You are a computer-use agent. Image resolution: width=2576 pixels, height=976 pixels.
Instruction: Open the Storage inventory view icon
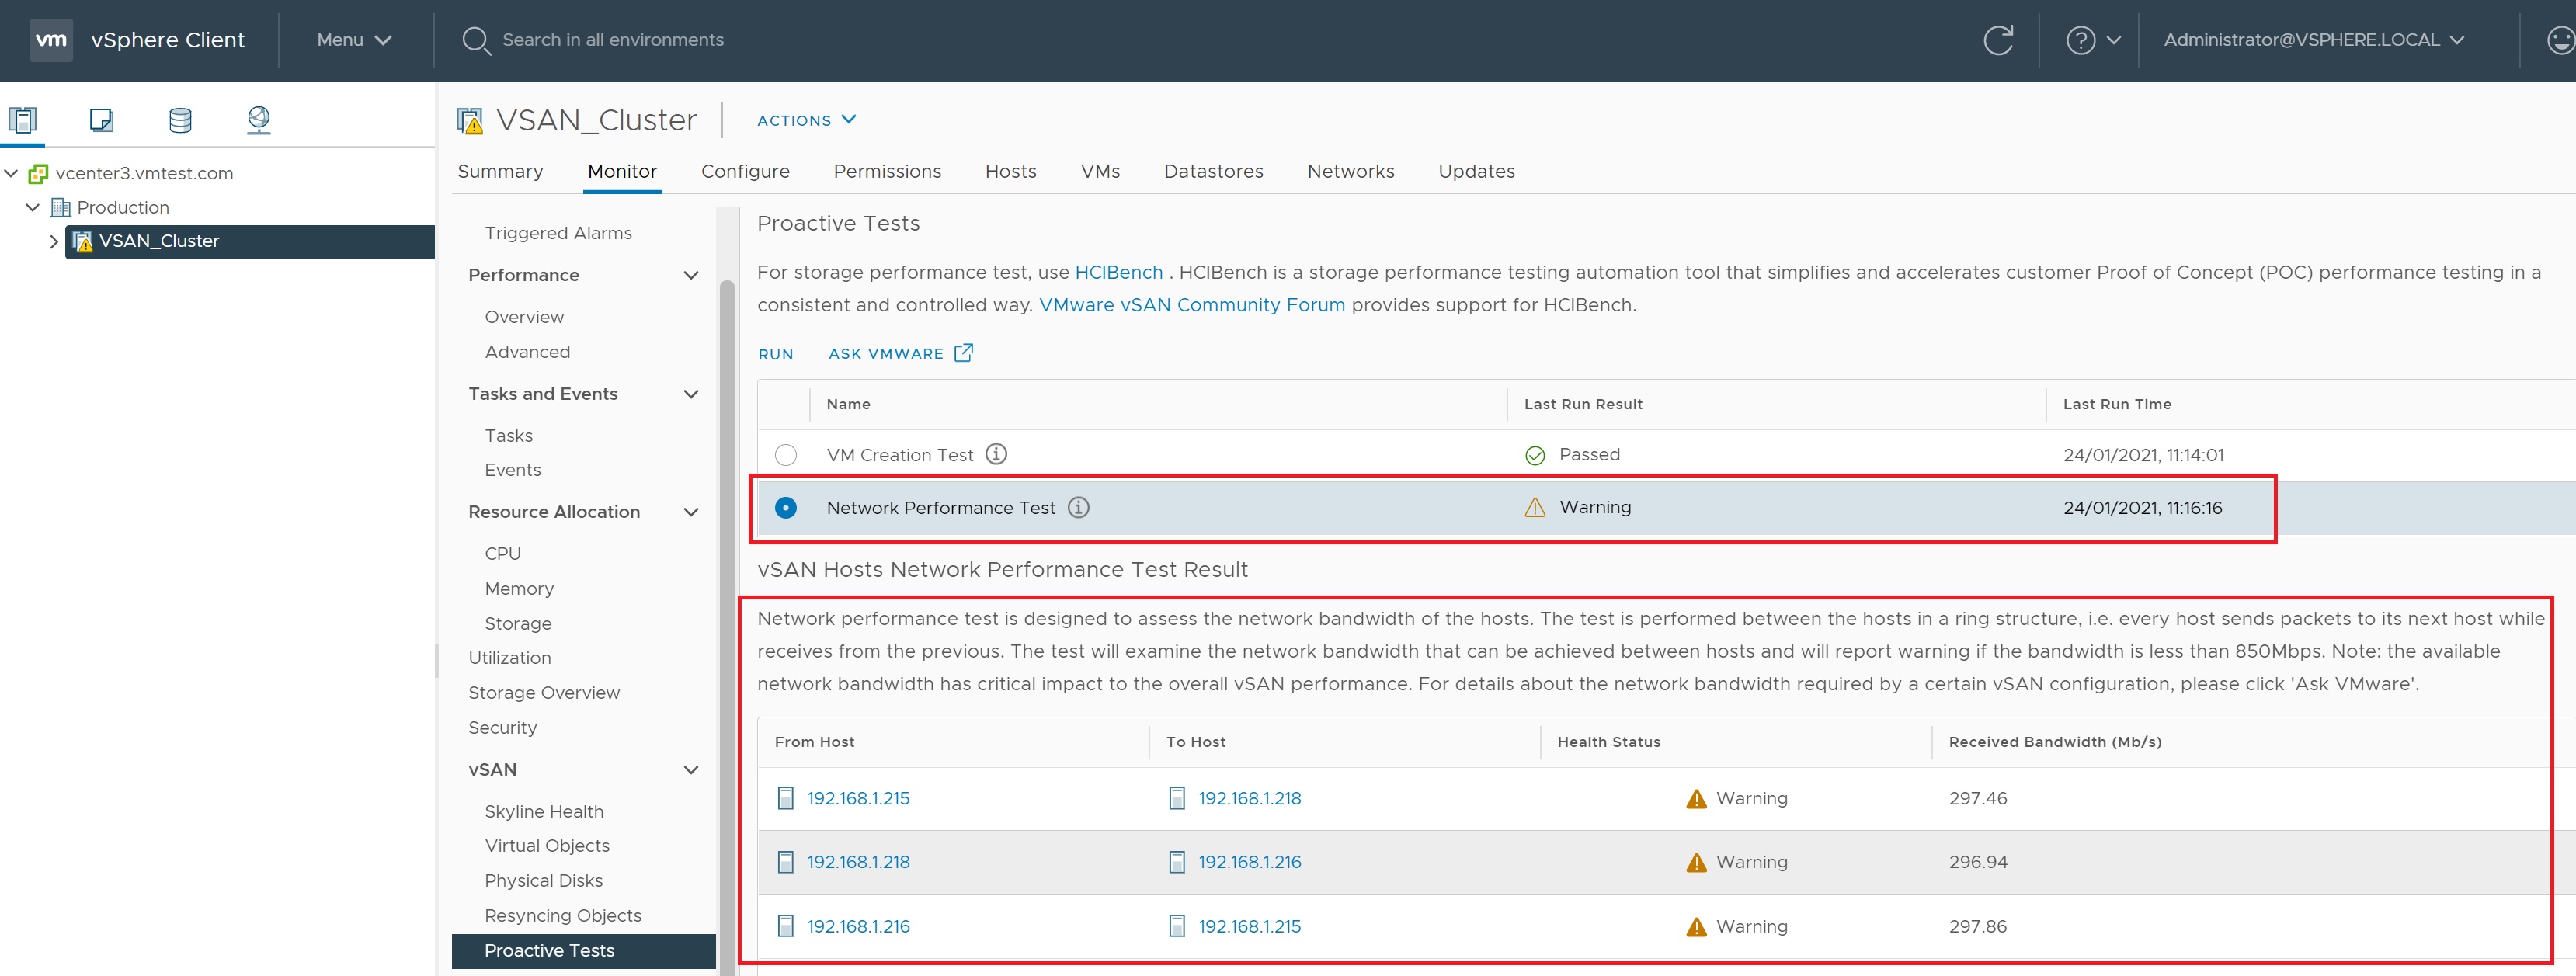pos(180,120)
